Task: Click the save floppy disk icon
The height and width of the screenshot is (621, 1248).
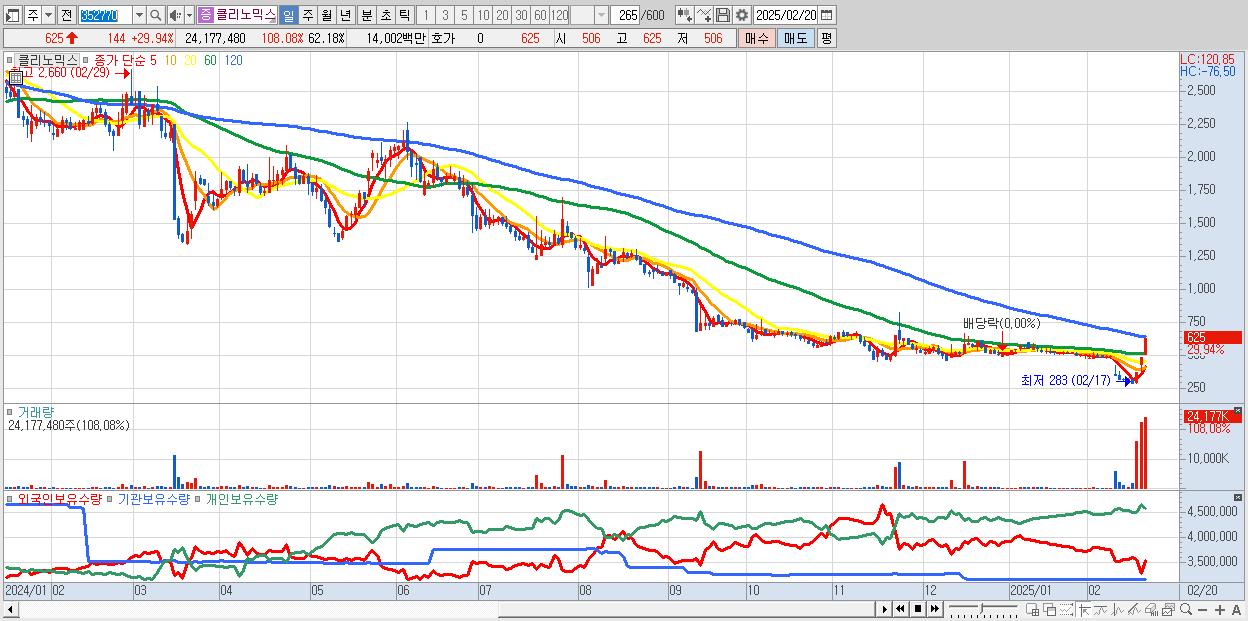Action: coord(723,15)
